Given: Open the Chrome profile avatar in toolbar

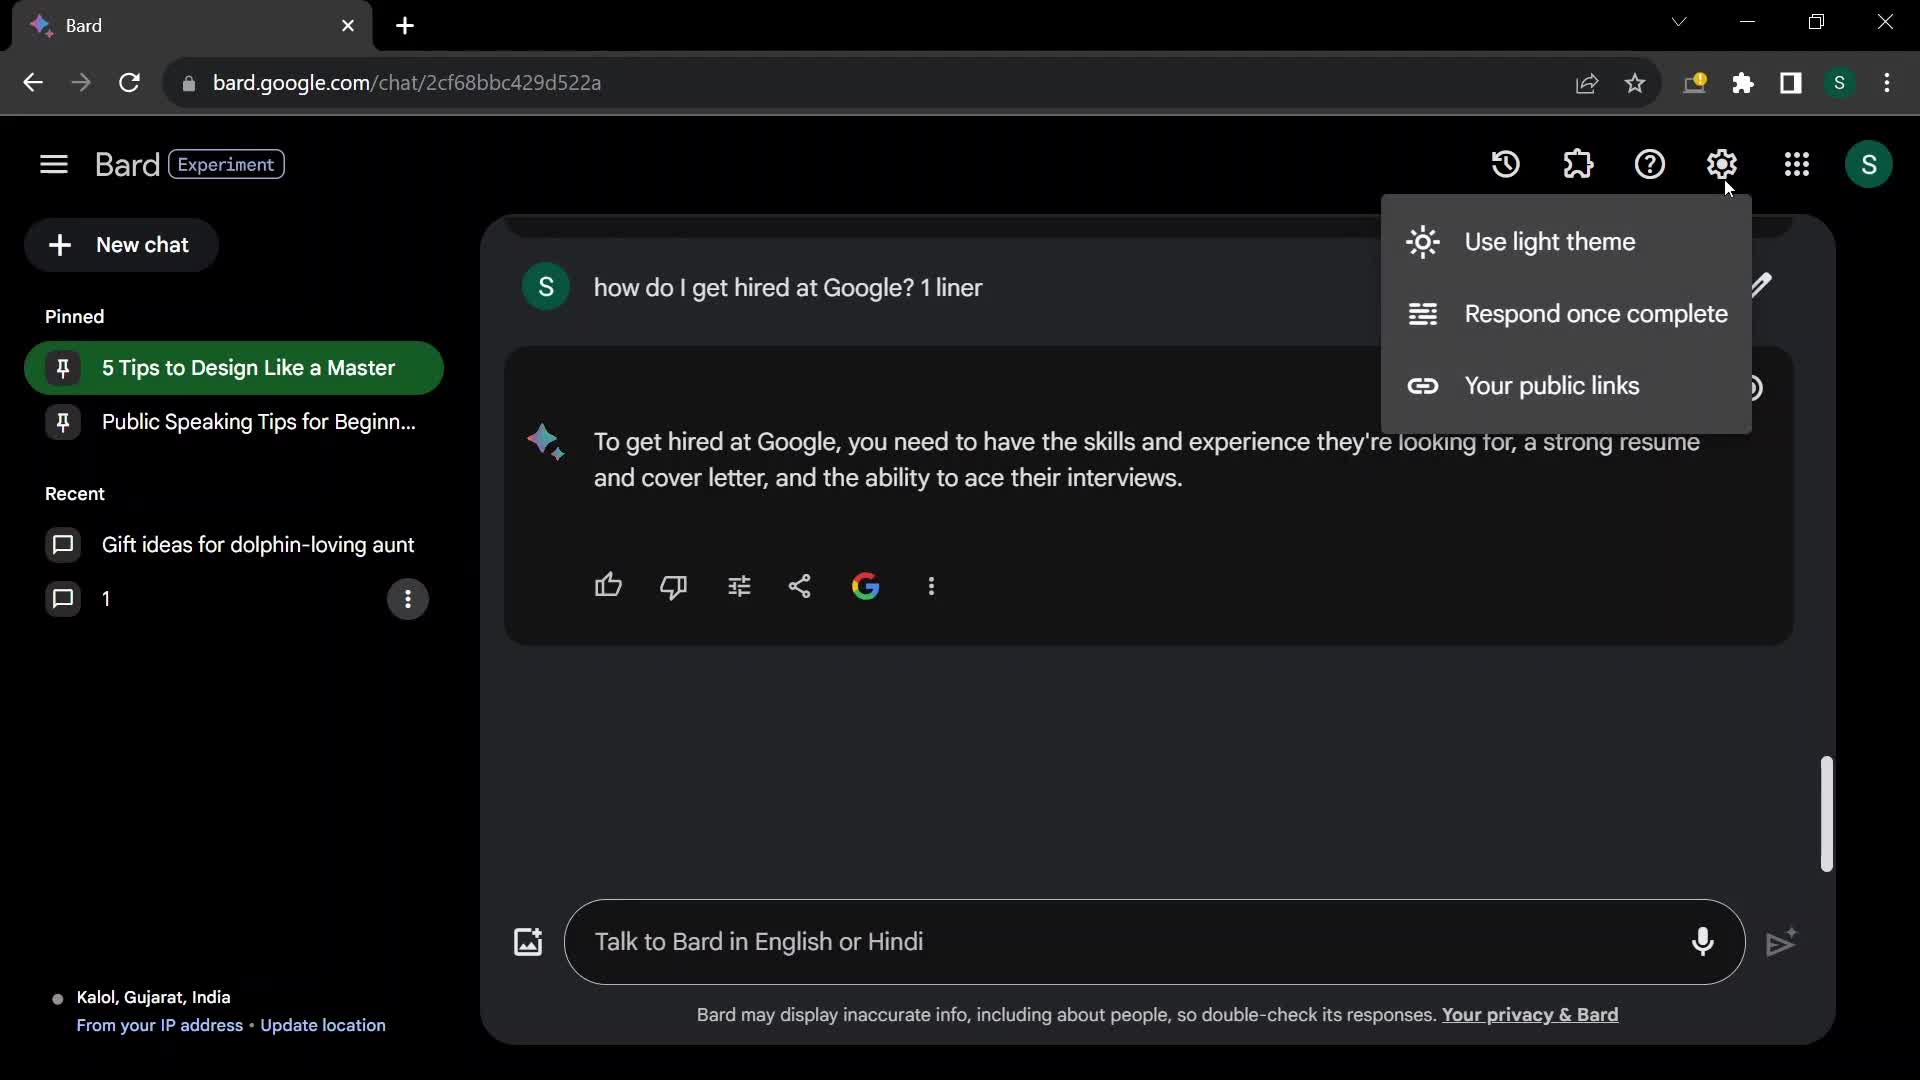Looking at the screenshot, I should tap(1840, 83).
